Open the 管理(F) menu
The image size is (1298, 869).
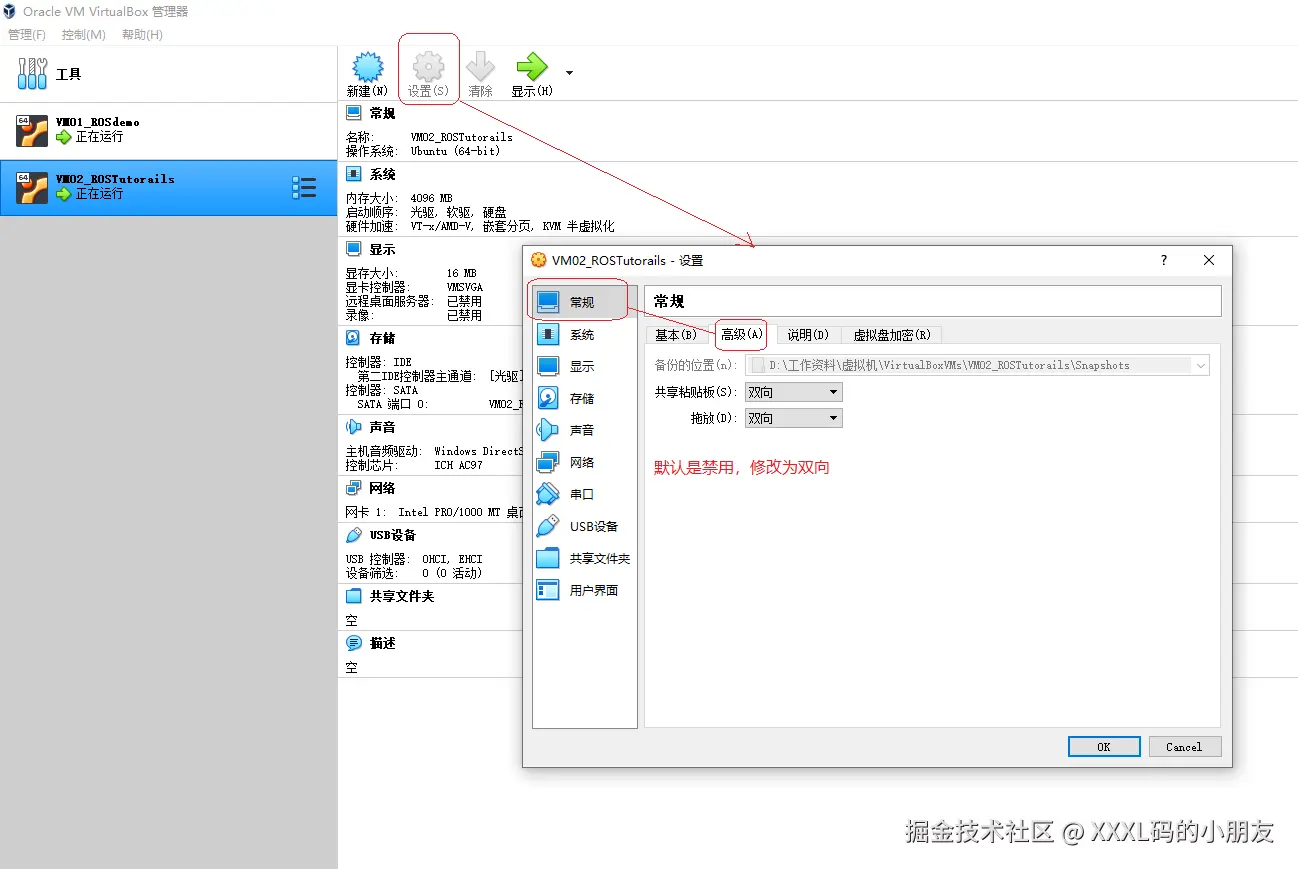(26, 35)
